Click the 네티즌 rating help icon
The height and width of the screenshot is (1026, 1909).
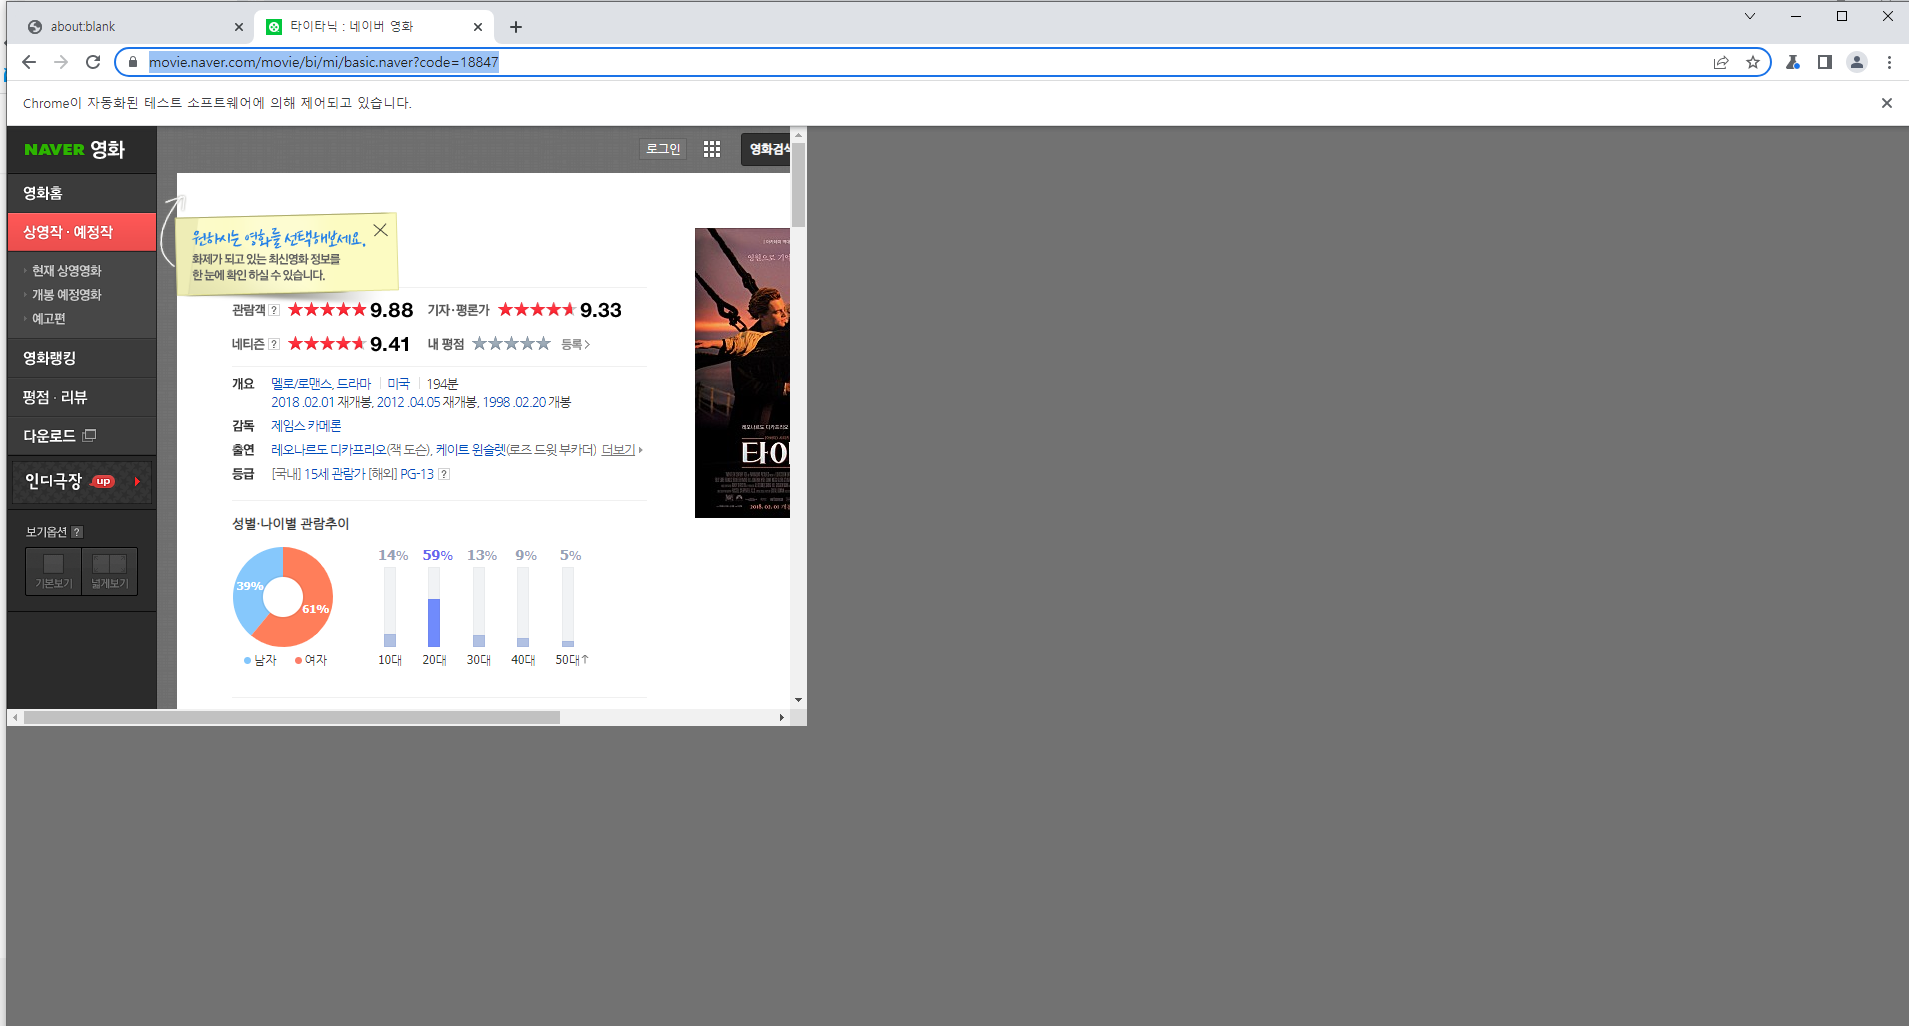click(274, 344)
